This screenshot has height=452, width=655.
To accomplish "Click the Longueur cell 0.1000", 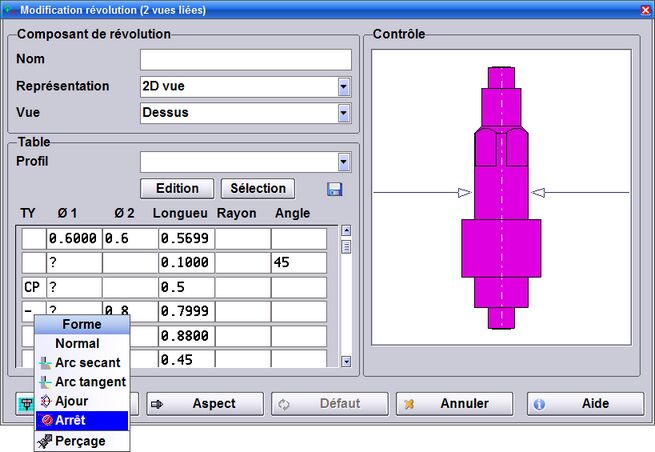I will point(186,263).
